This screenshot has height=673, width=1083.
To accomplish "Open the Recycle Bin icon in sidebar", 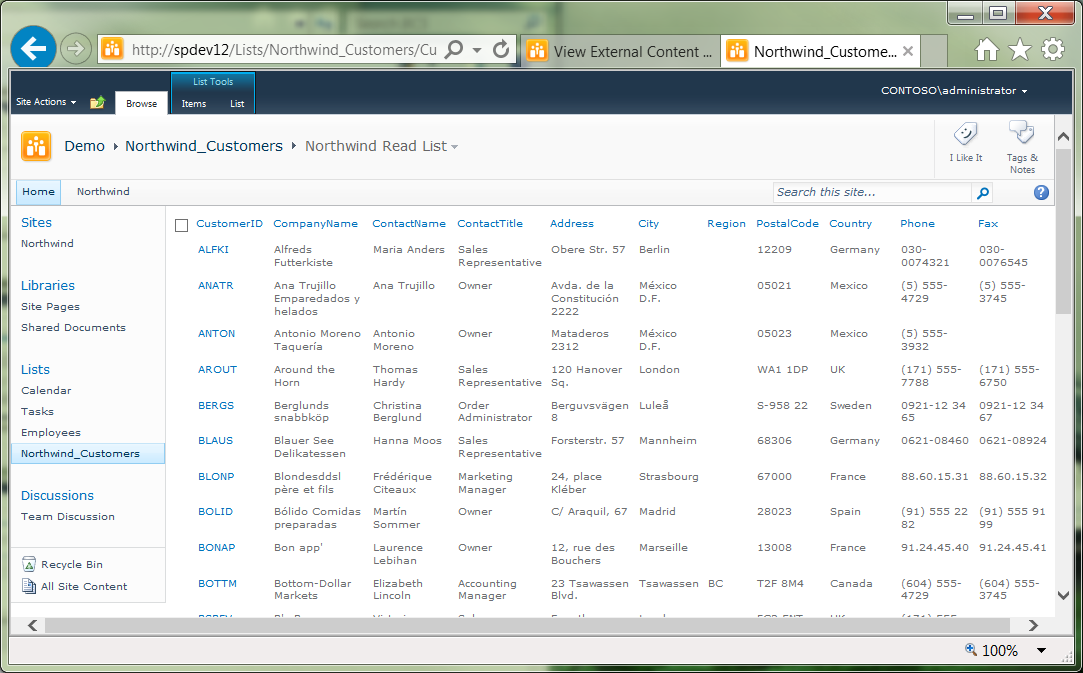I will pyautogui.click(x=29, y=565).
